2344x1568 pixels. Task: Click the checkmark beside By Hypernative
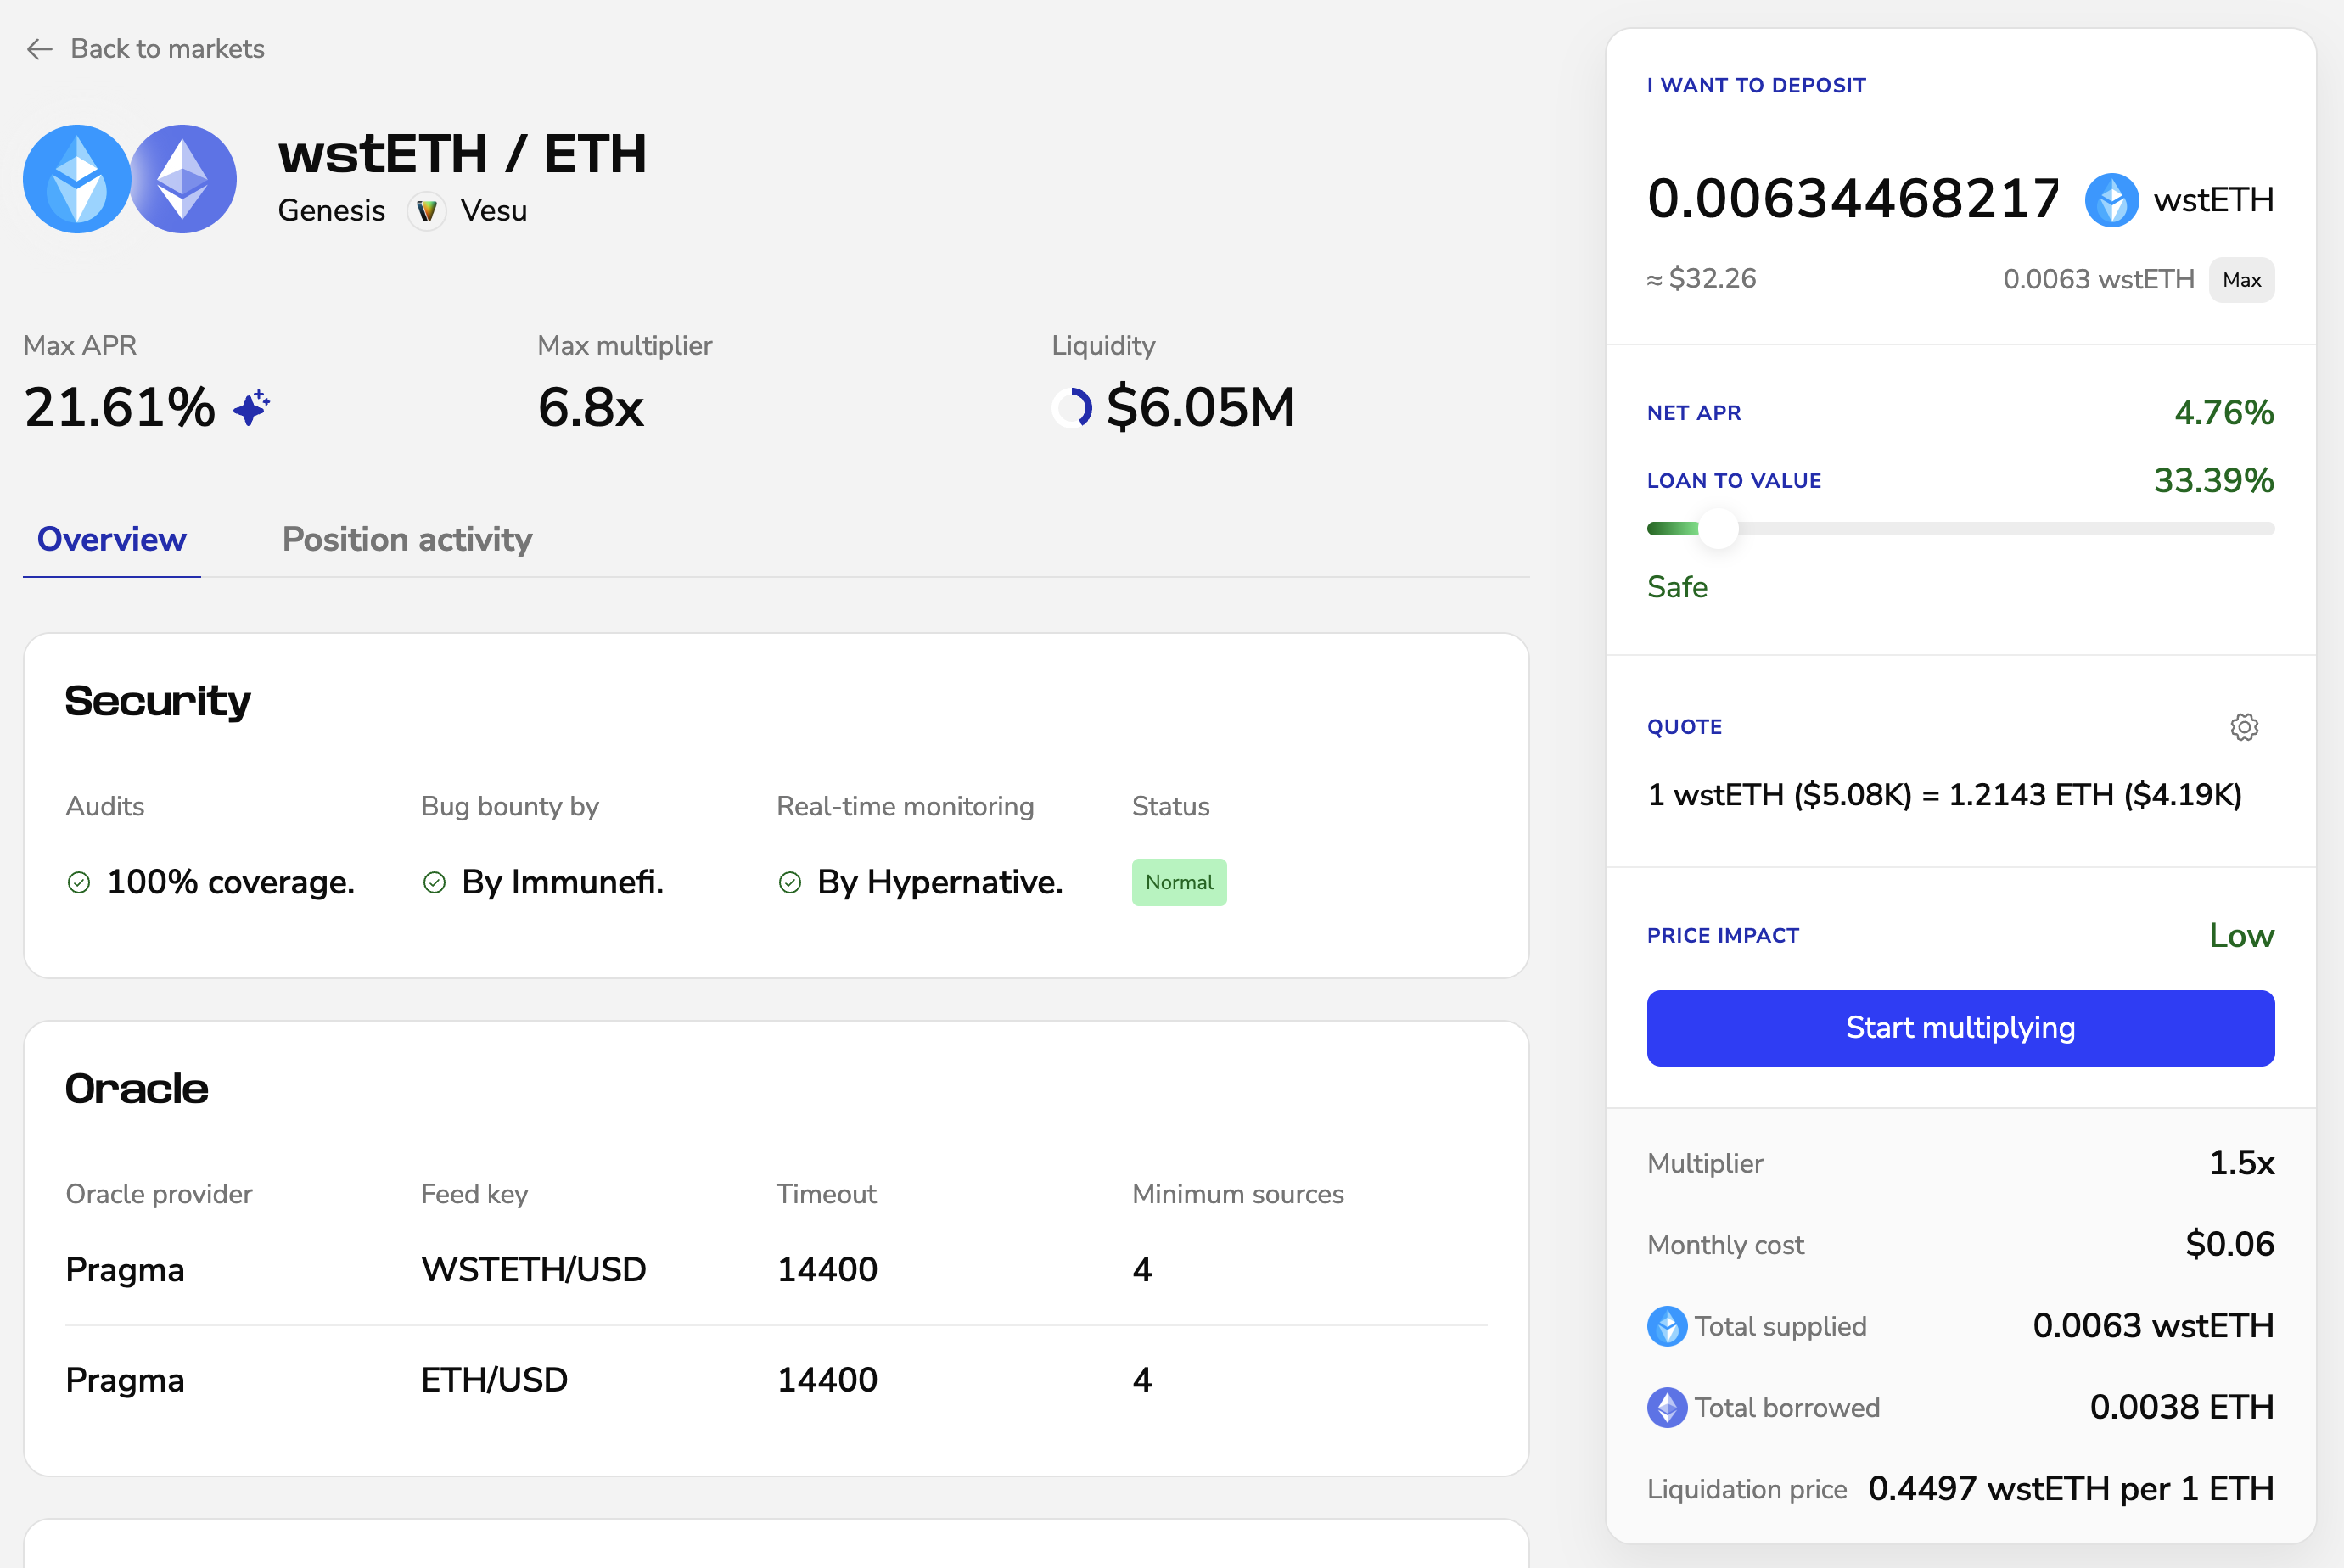point(790,882)
